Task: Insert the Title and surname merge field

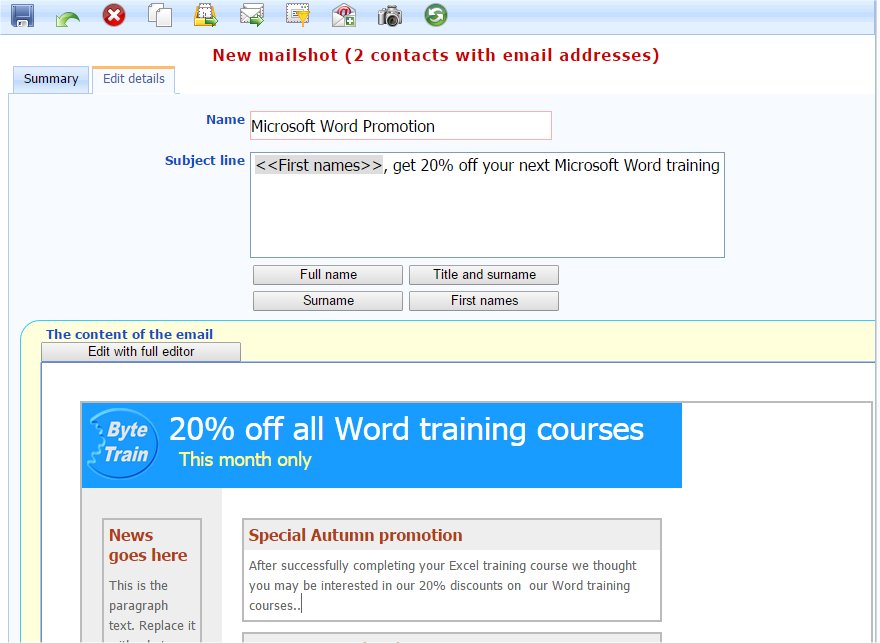Action: coord(484,275)
